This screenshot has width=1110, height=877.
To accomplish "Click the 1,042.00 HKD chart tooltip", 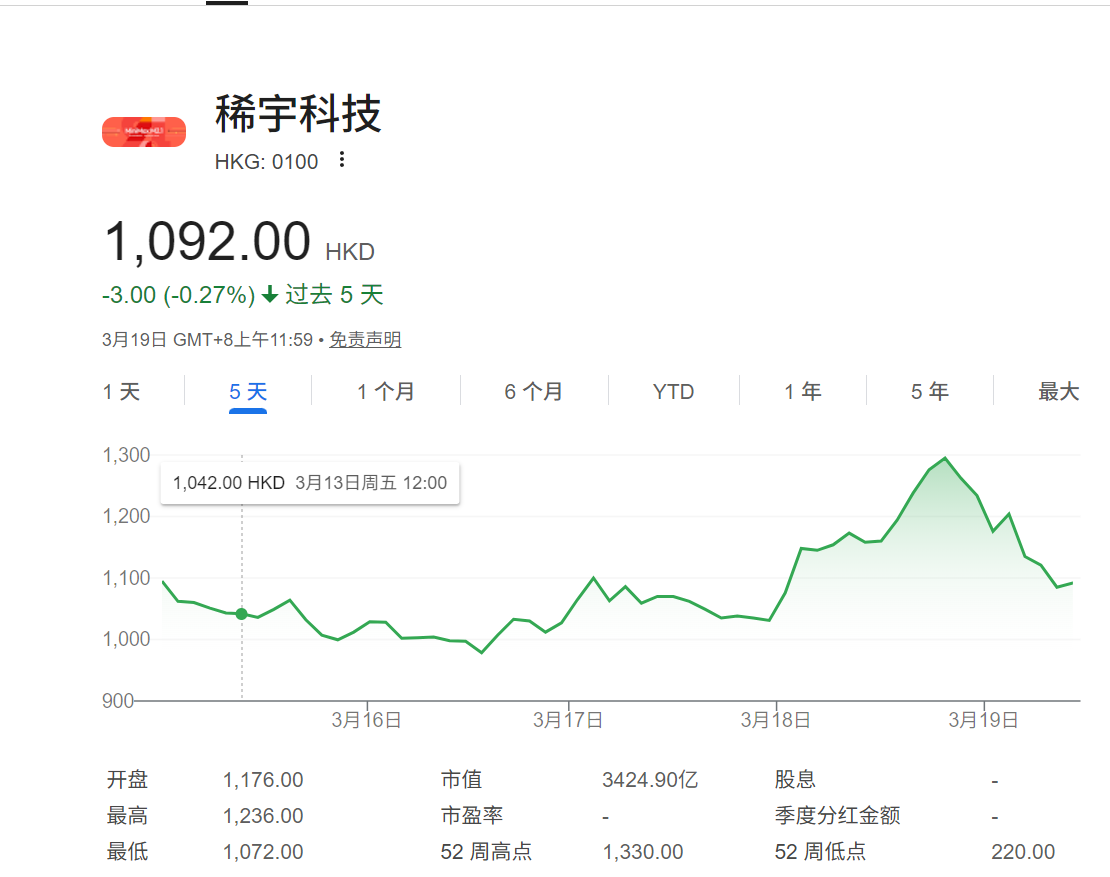I will (x=310, y=483).
